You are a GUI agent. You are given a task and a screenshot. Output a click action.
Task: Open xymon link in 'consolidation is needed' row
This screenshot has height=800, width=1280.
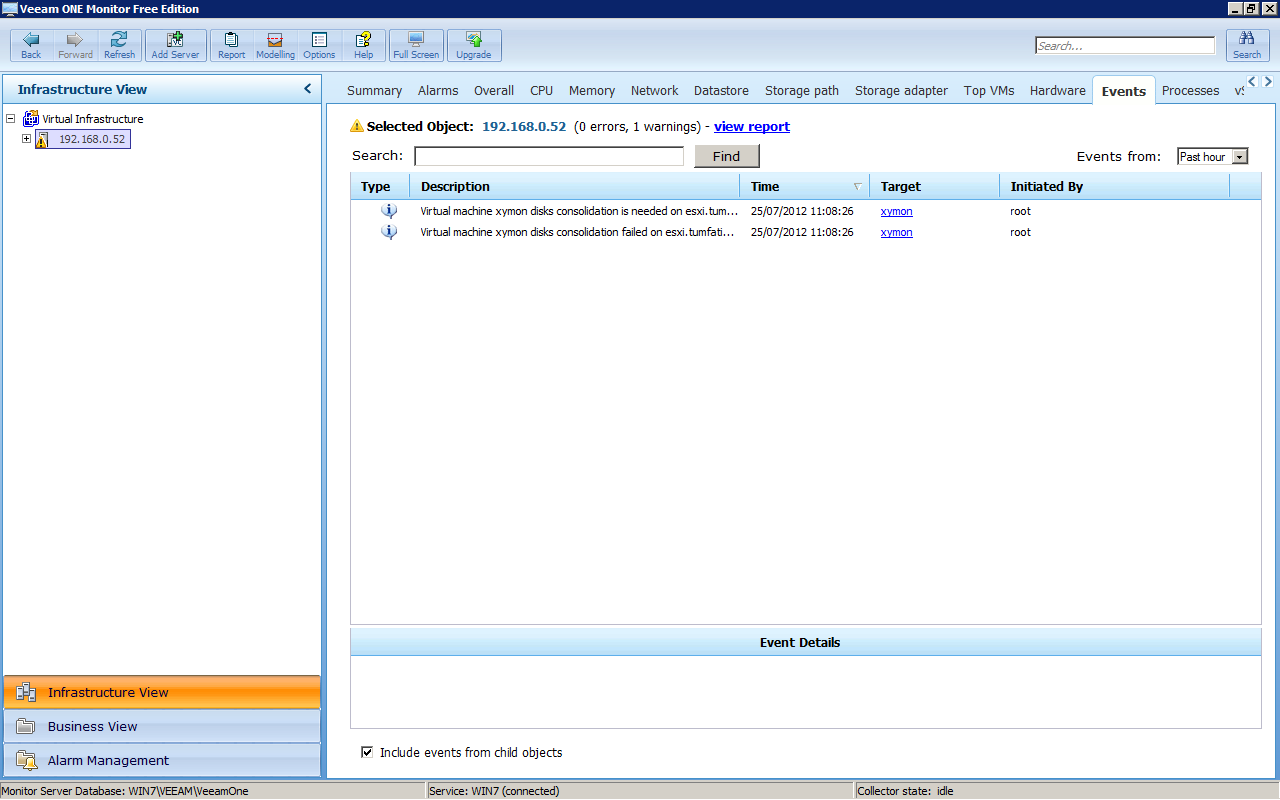pos(896,211)
